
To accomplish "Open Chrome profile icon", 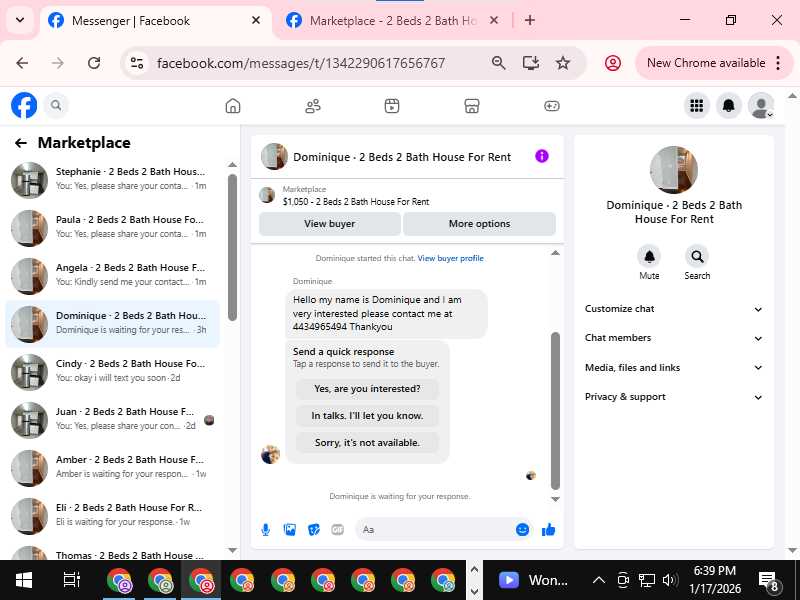I will click(x=612, y=63).
